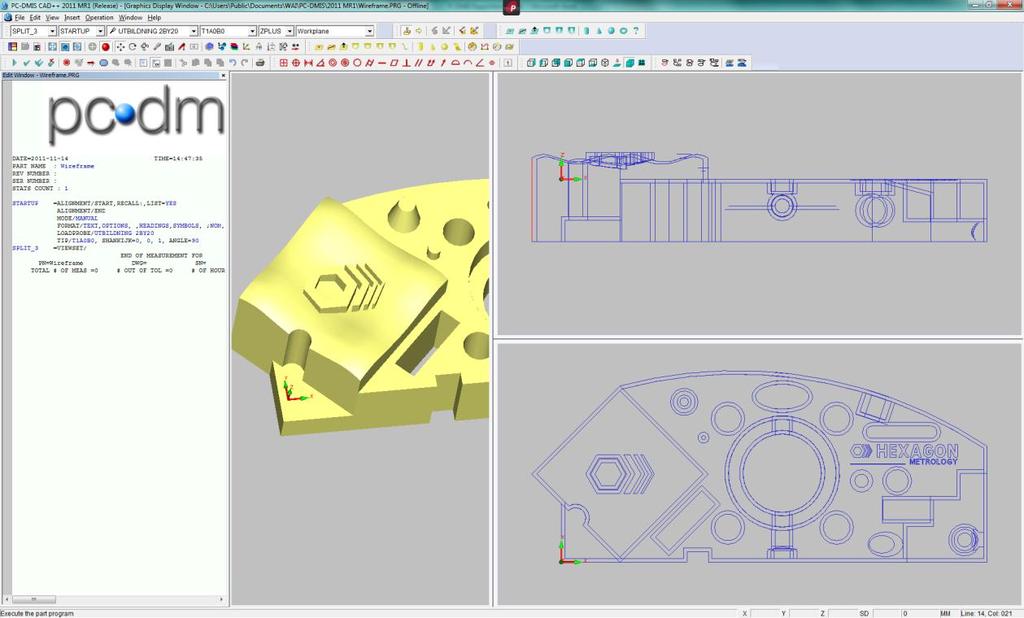Click the STARTUP label in Edit Window
Image resolution: width=1024 pixels, height=618 pixels.
coord(25,203)
